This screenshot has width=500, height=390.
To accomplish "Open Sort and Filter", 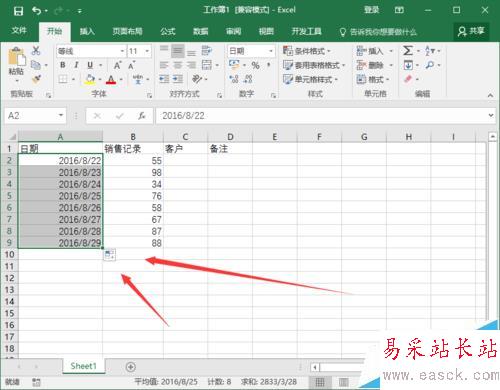I will (x=430, y=51).
